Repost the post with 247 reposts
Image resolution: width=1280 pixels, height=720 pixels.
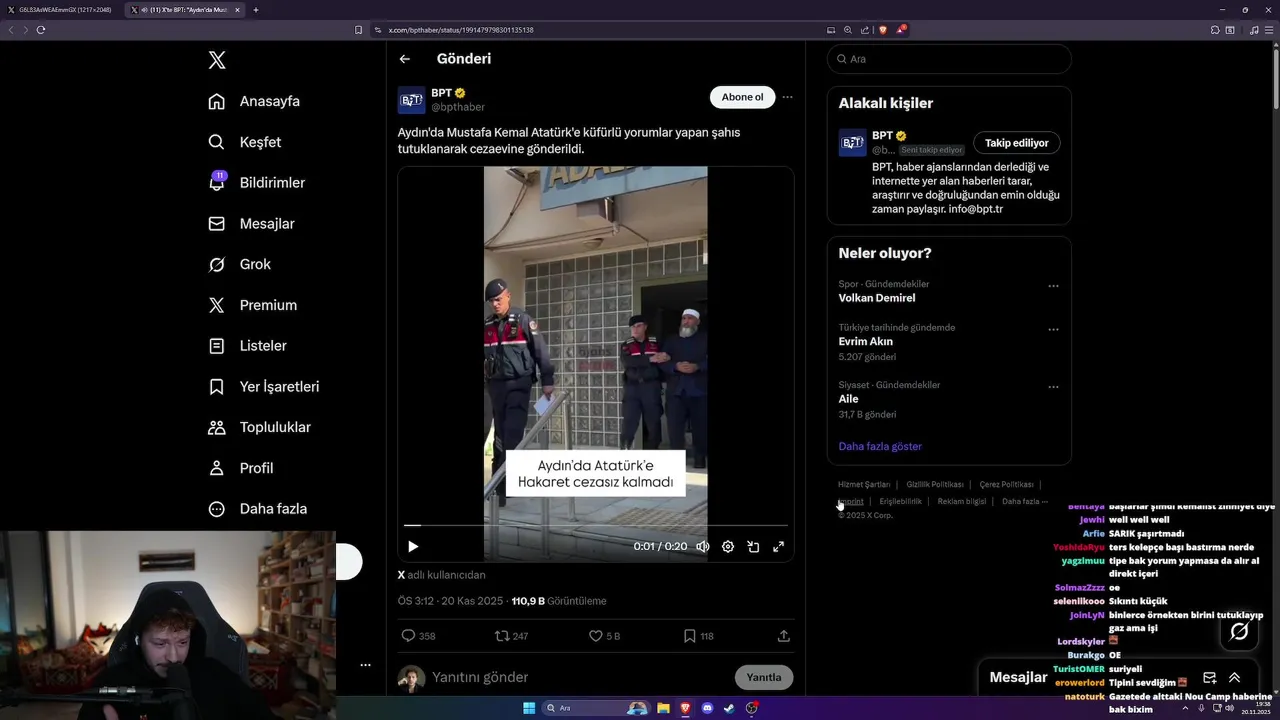(x=511, y=636)
